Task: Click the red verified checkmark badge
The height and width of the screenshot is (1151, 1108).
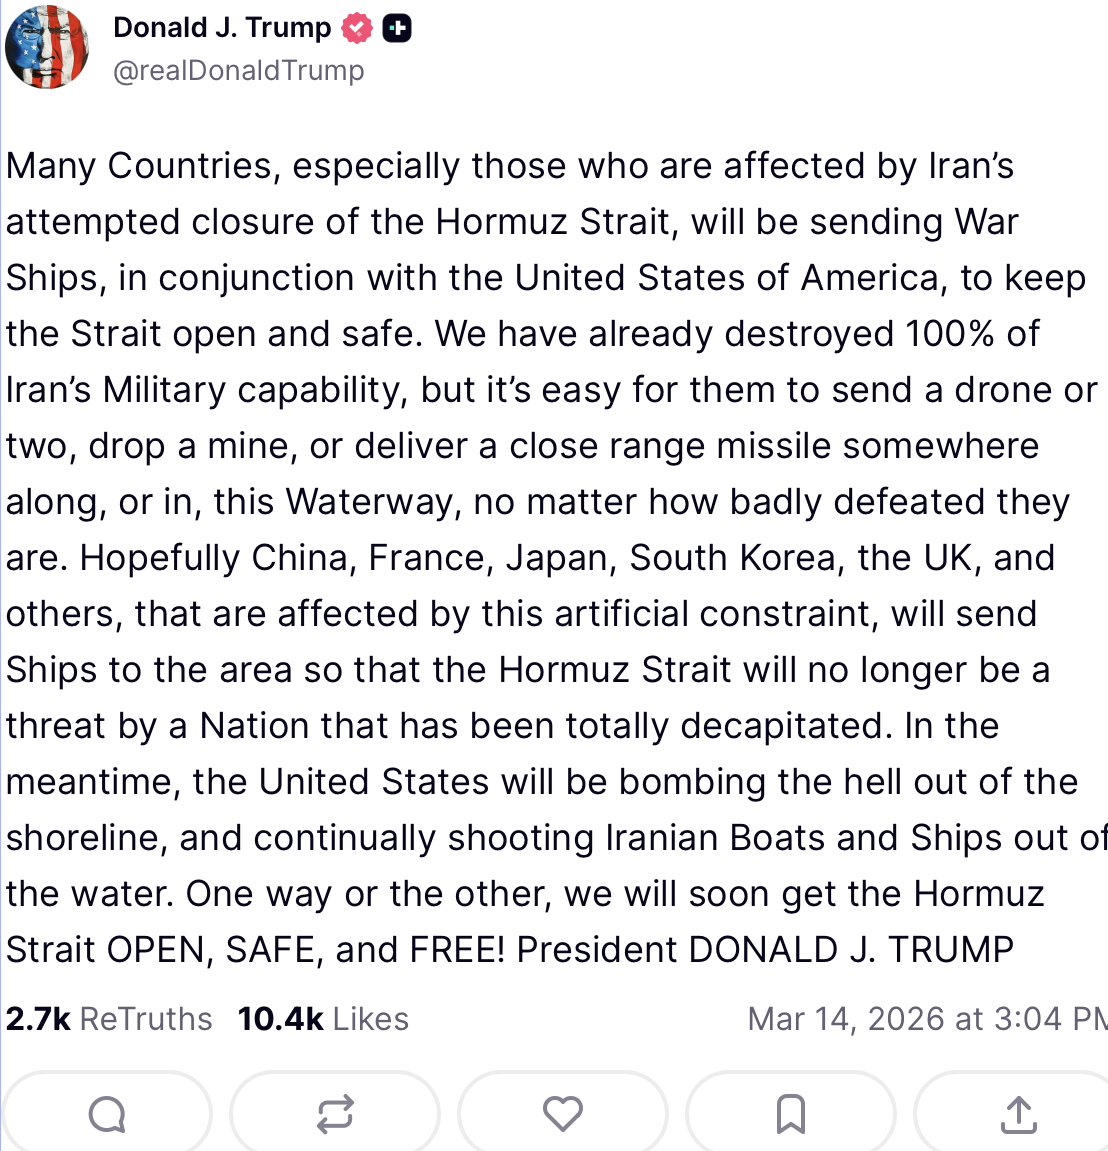Action: click(357, 28)
